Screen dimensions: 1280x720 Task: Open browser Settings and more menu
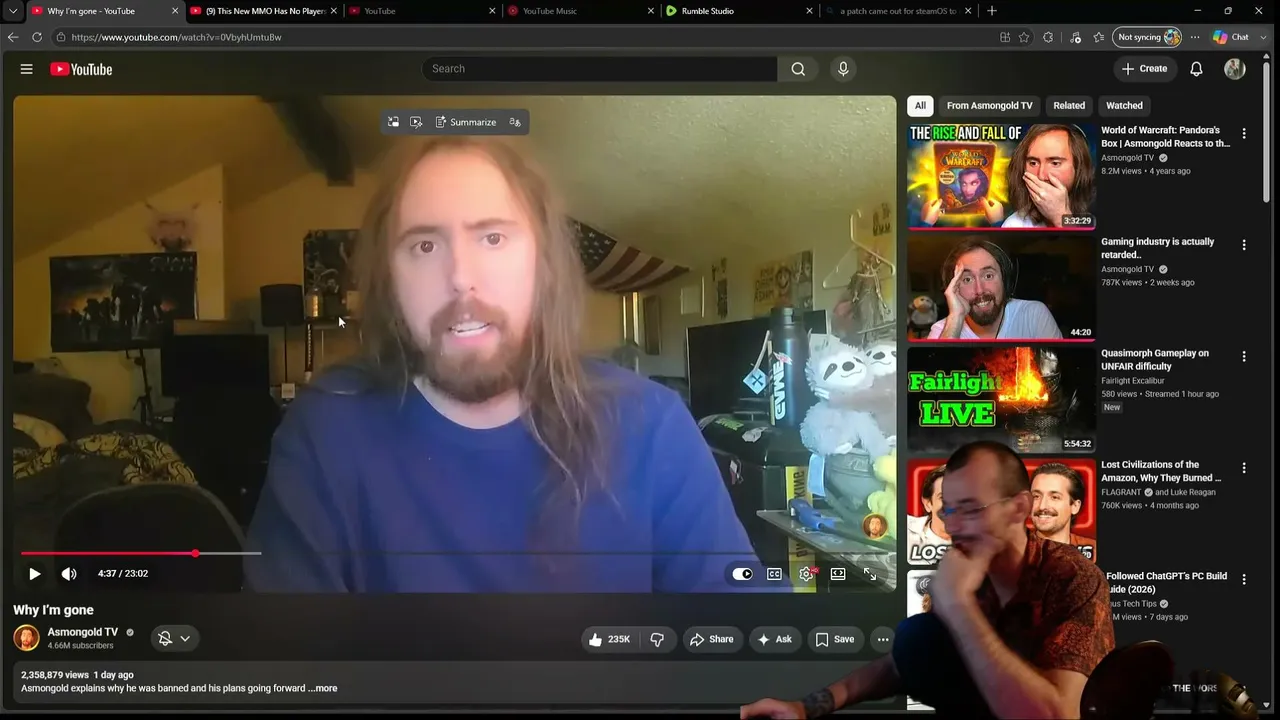(x=1195, y=37)
